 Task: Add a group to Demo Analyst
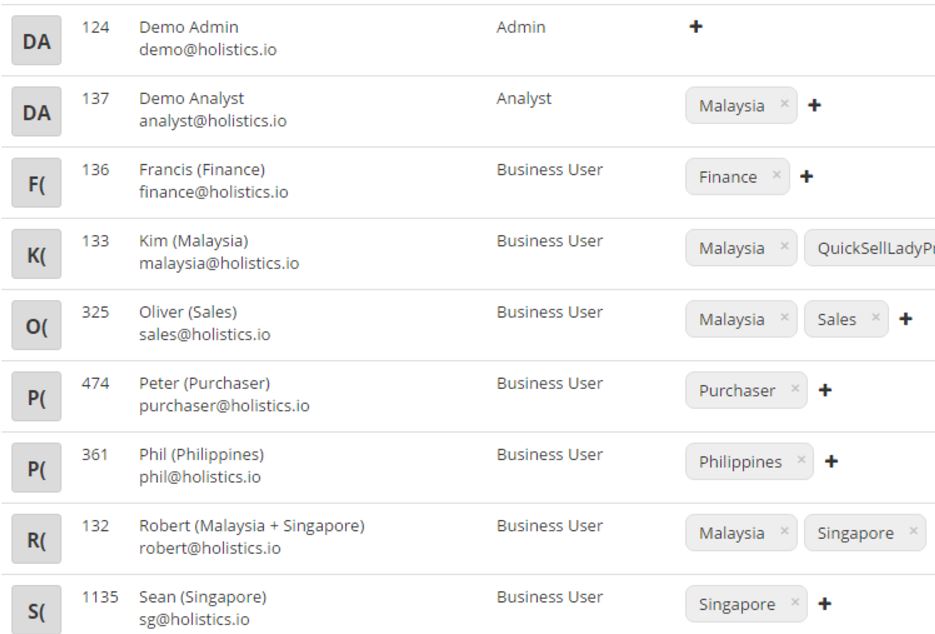pos(814,105)
